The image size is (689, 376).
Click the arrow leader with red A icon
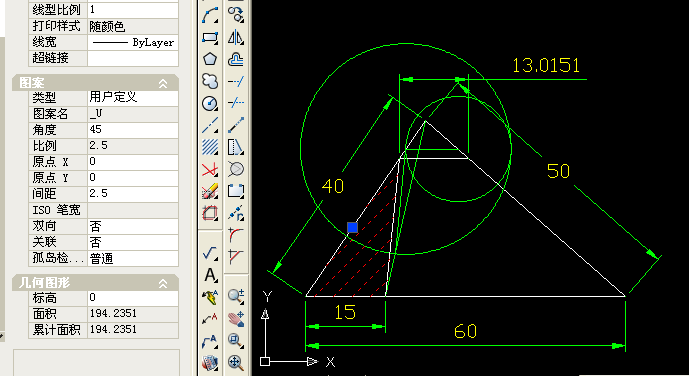(x=210, y=319)
